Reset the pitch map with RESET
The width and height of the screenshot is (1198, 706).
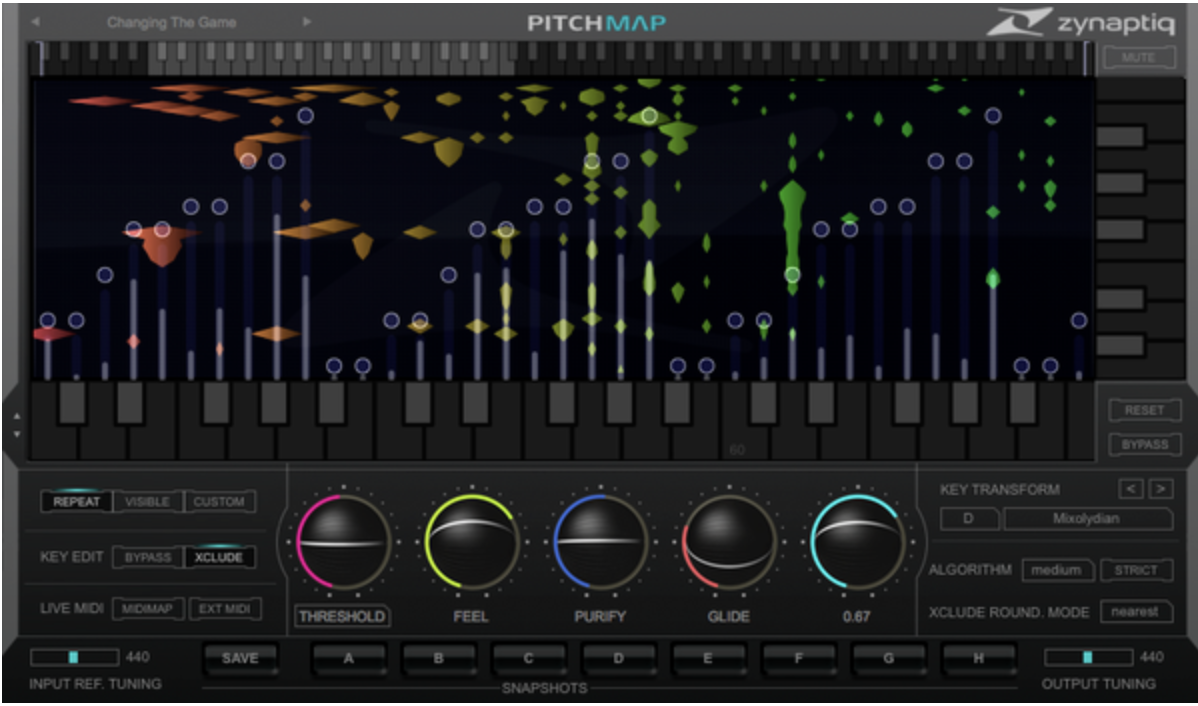(x=1144, y=410)
